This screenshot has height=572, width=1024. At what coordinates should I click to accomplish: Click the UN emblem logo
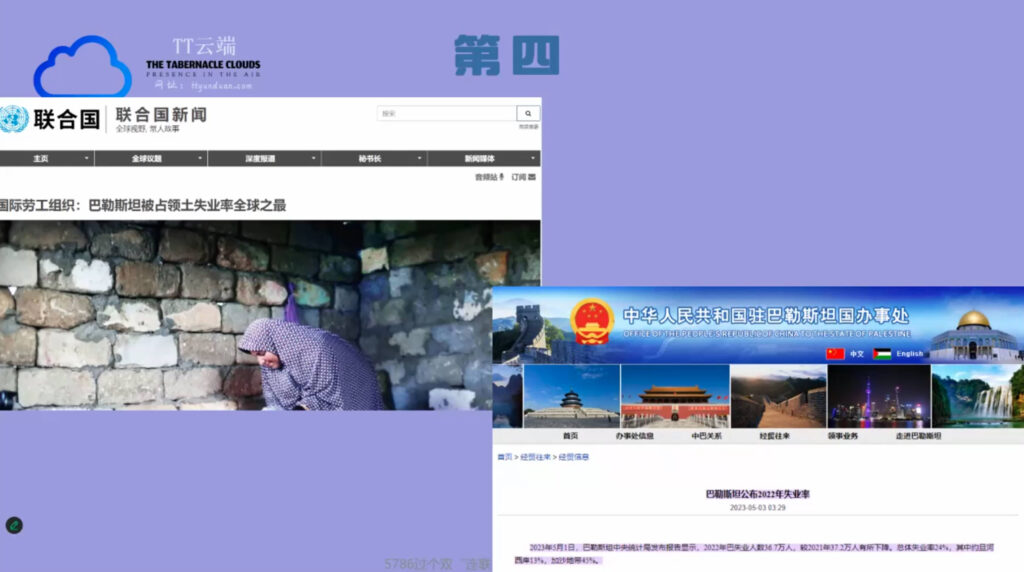(14, 120)
